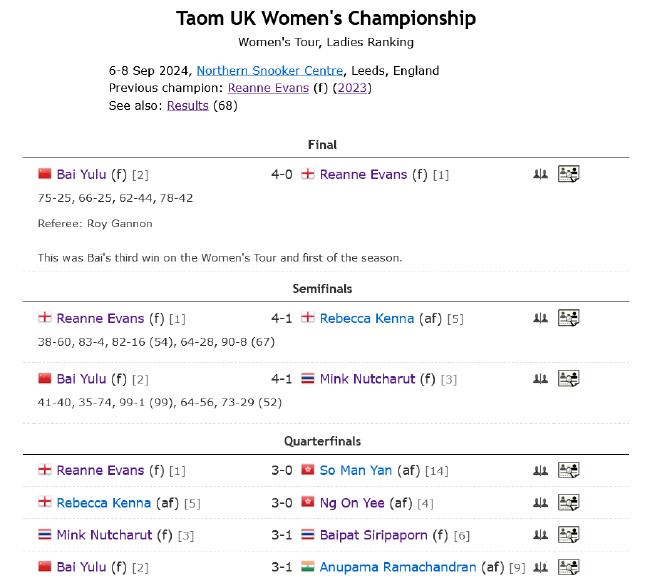Open Anupama Ramachandran's player page
The height and width of the screenshot is (583, 650).
click(x=398, y=567)
